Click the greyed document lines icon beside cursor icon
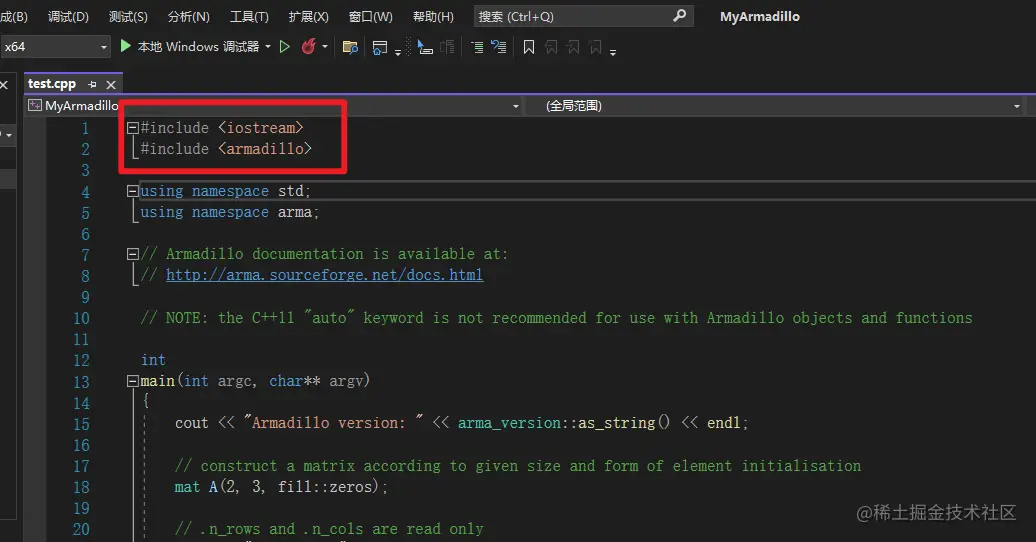Image resolution: width=1036 pixels, height=542 pixels. (448, 47)
